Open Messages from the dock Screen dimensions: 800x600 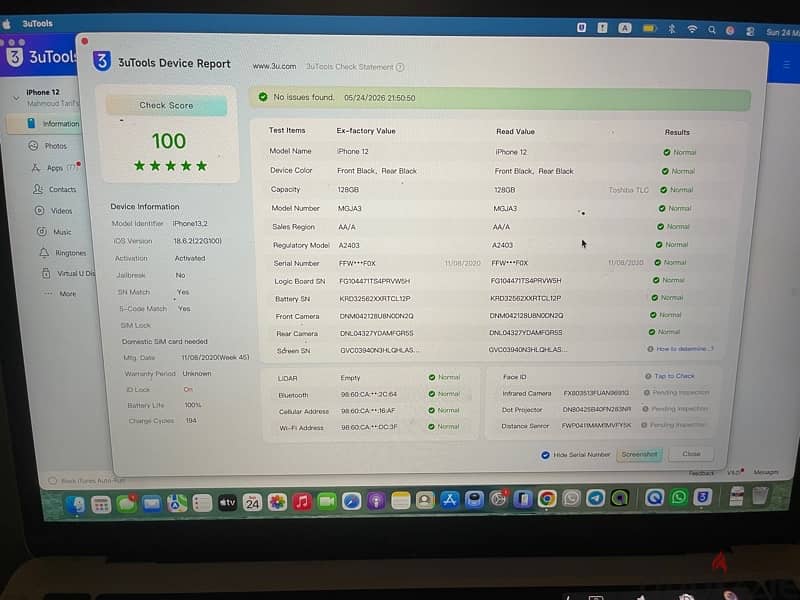point(126,504)
